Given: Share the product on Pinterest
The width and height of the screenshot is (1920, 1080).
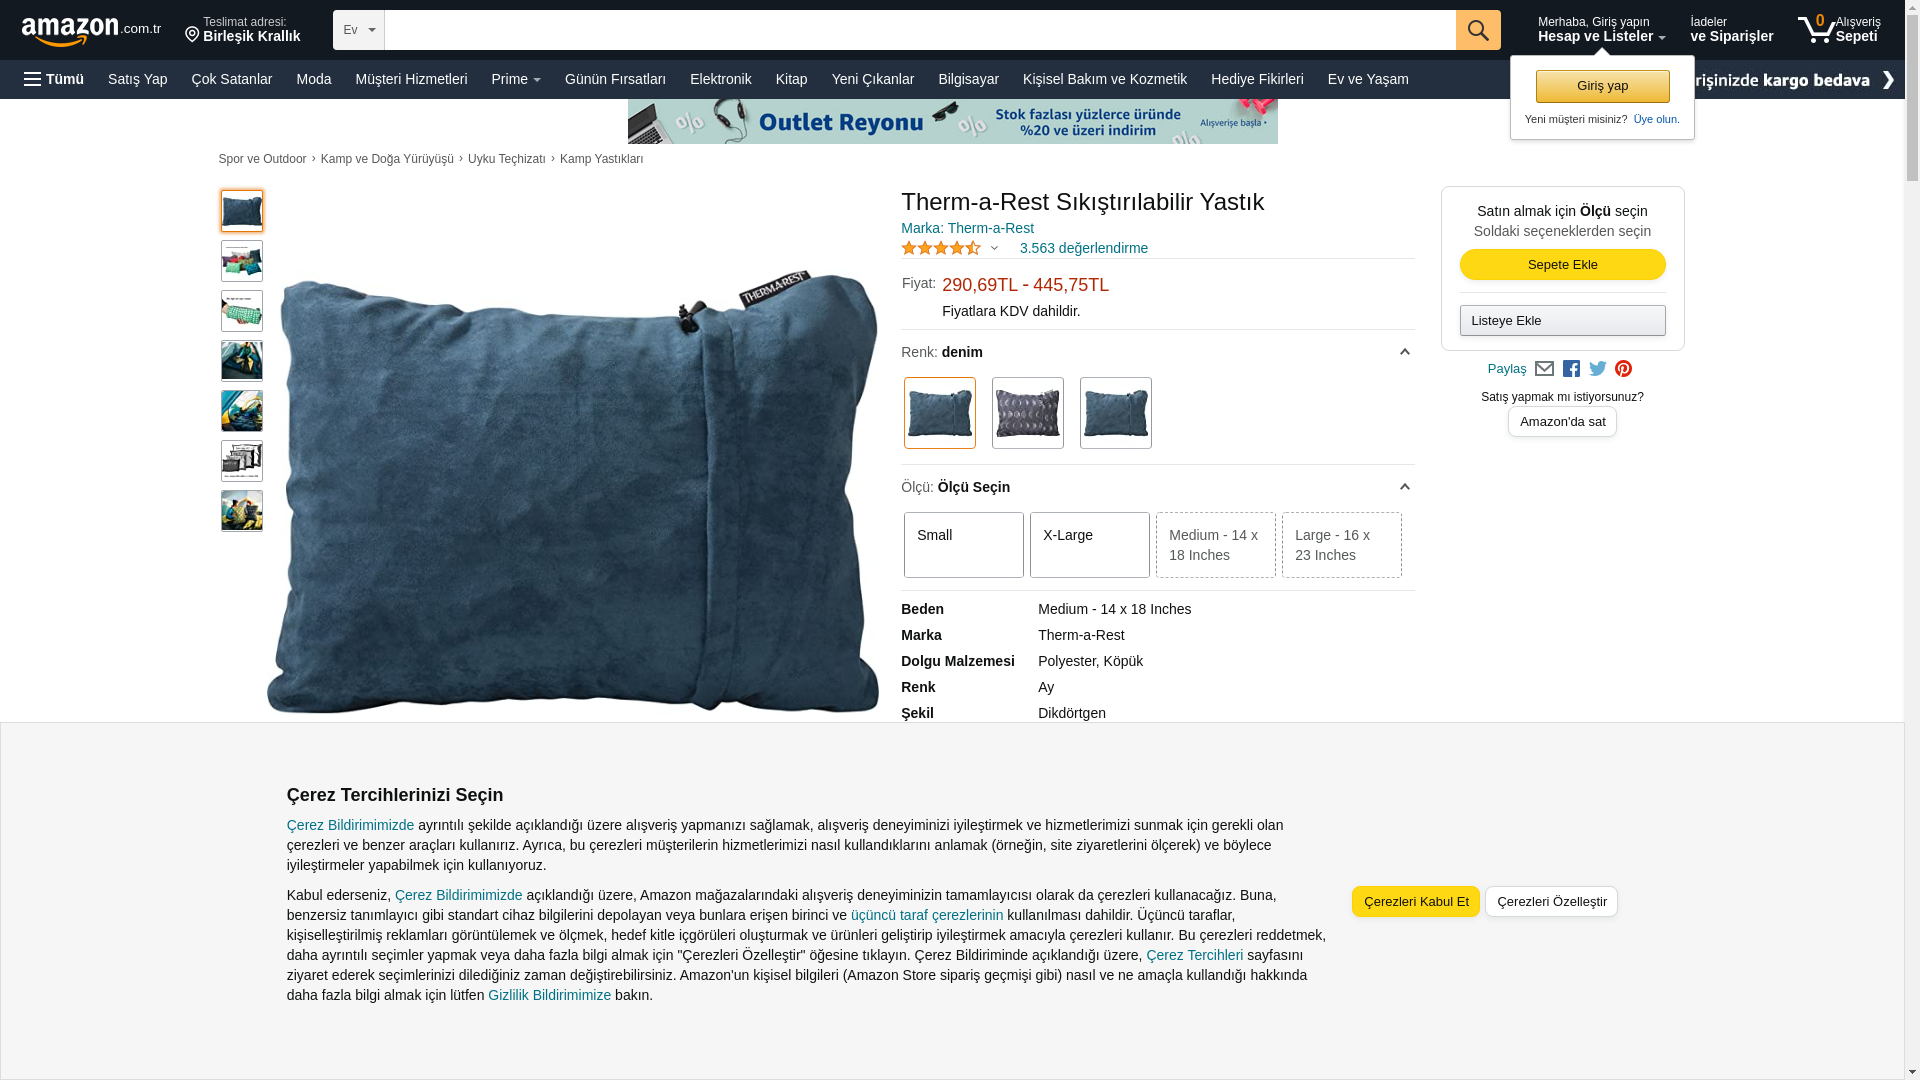Looking at the screenshot, I should [x=1623, y=369].
